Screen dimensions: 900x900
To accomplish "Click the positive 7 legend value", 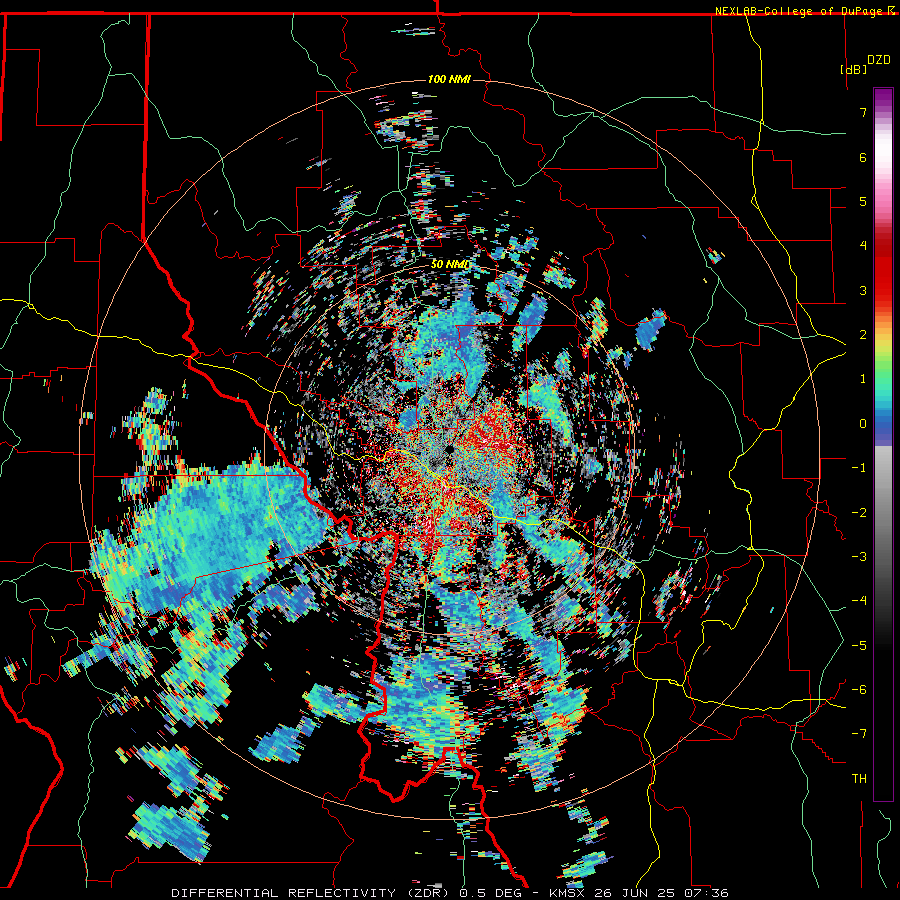I will pos(863,112).
